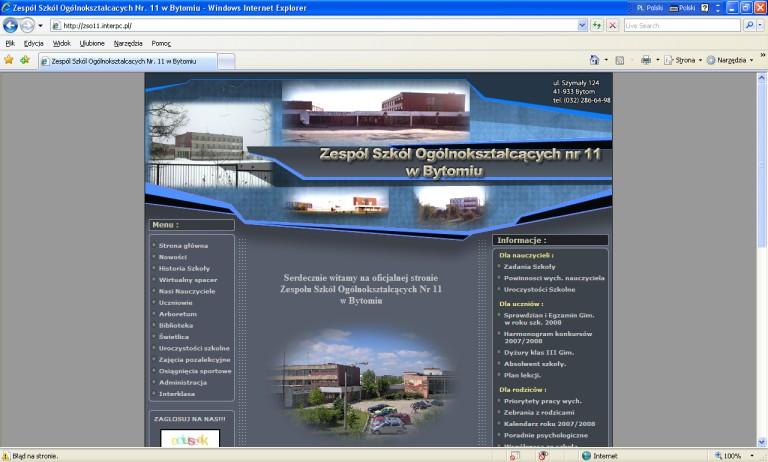Open Zebrania z rodzicami link

(539, 413)
